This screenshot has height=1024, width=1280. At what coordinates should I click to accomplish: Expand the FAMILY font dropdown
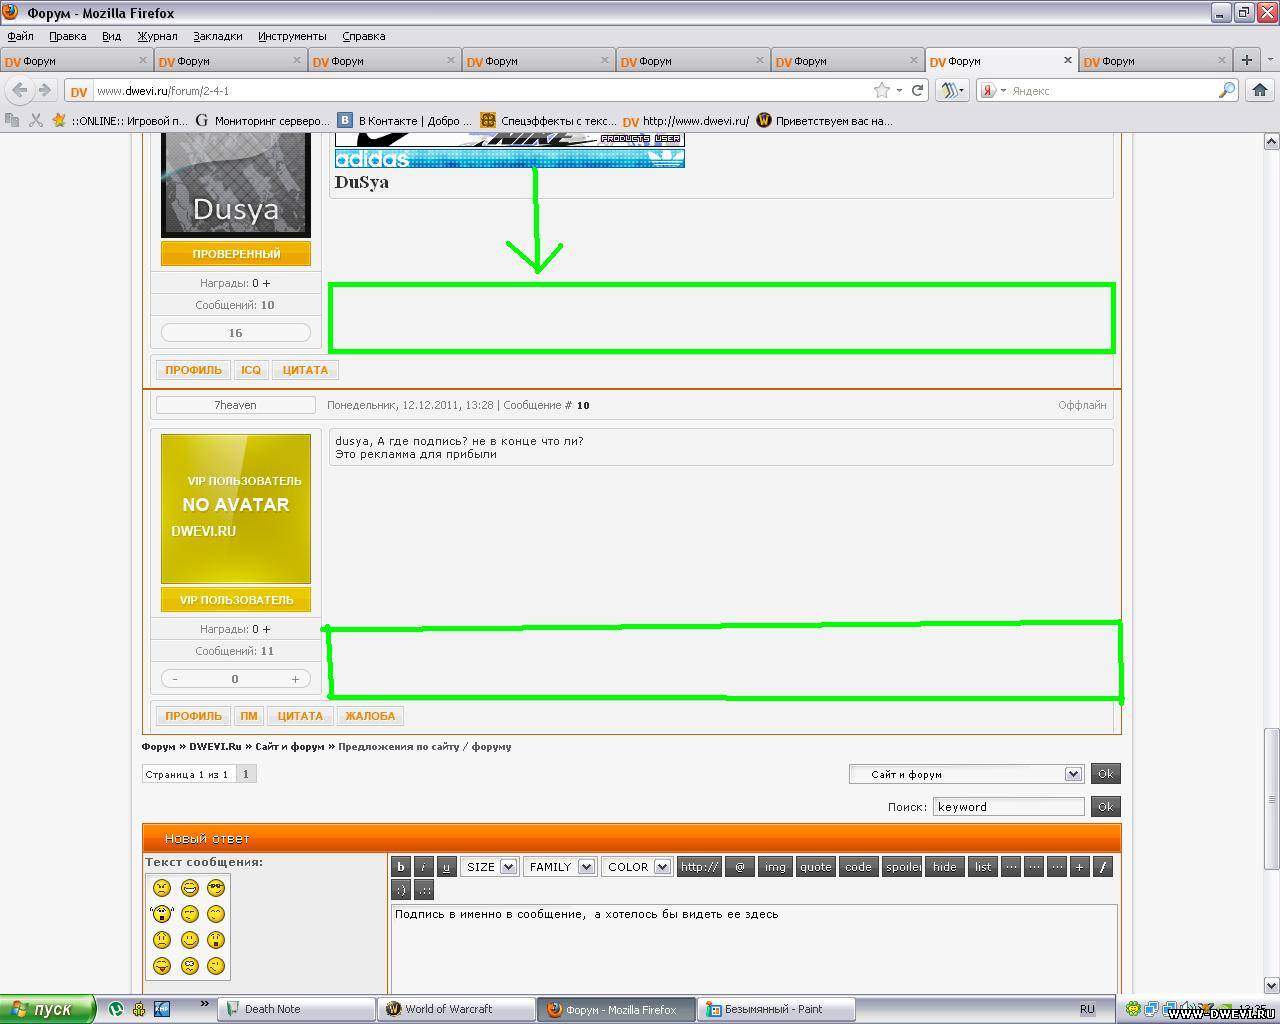coord(559,867)
